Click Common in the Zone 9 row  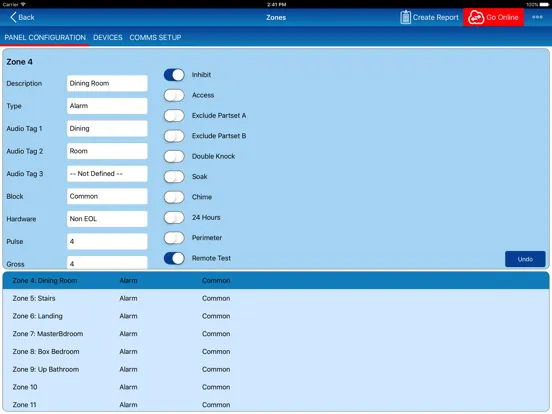216,369
